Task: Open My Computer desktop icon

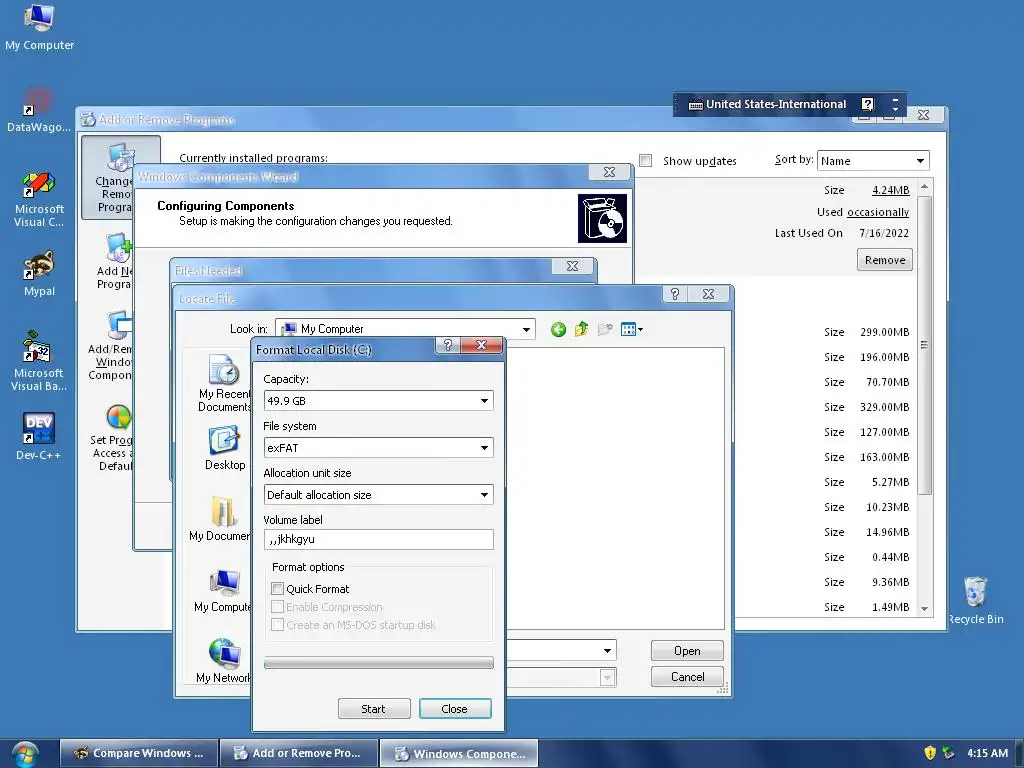Action: (x=39, y=27)
